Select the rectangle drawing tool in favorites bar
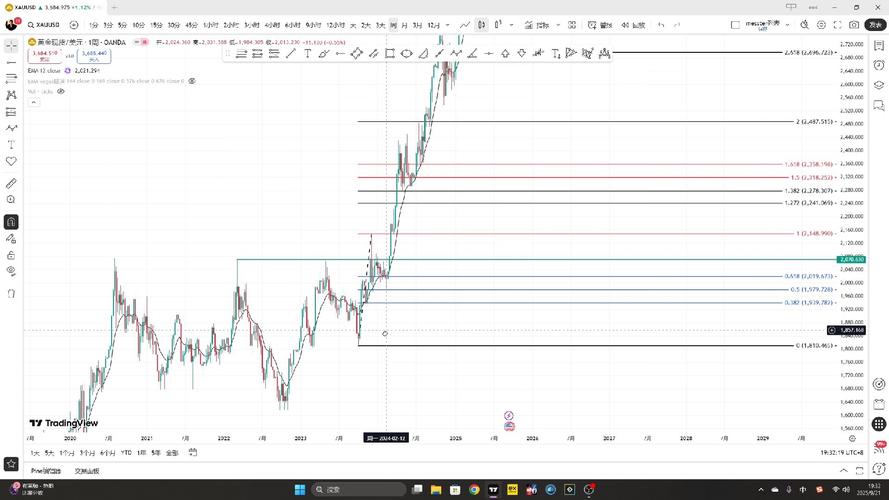The image size is (889, 500). pyautogui.click(x=390, y=53)
